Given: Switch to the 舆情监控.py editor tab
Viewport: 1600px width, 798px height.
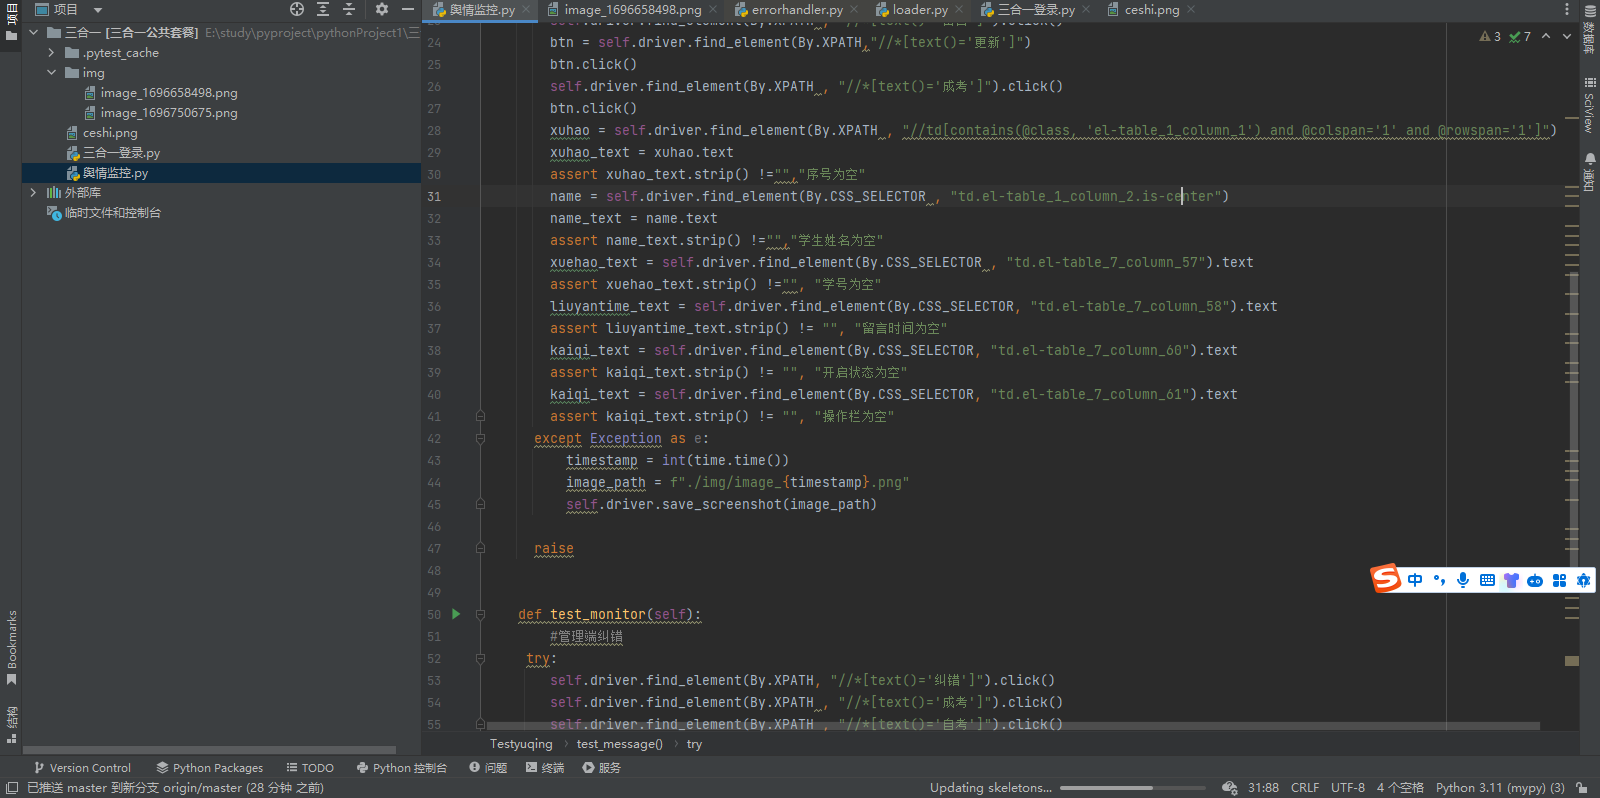Looking at the screenshot, I should (482, 10).
